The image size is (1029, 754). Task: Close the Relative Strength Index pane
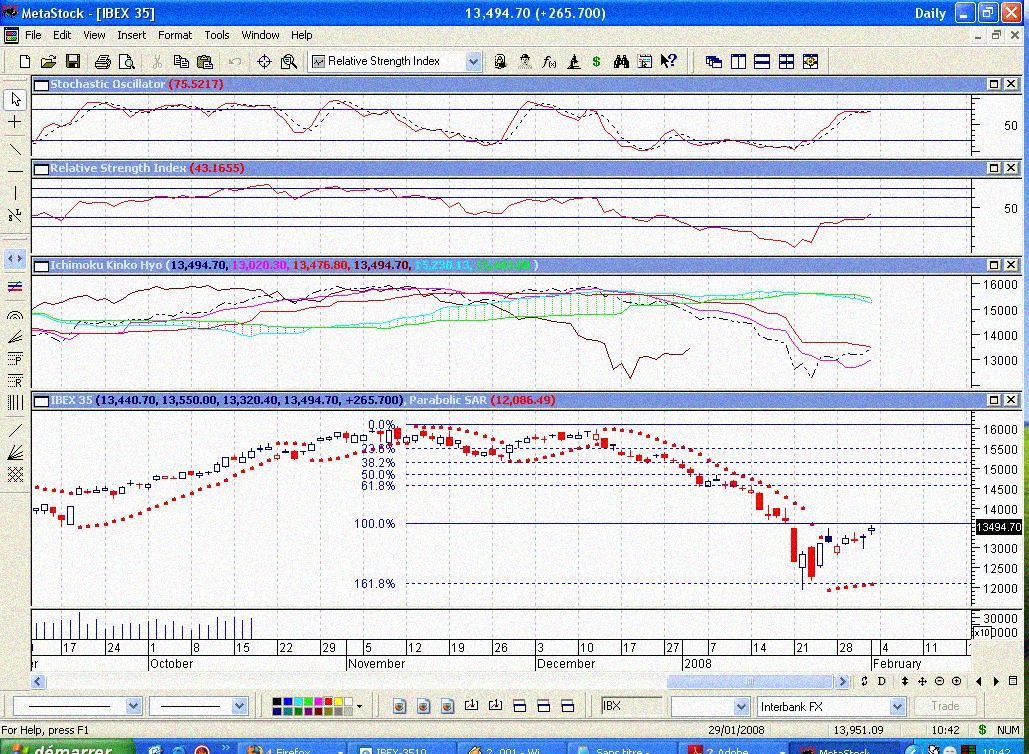[x=1011, y=168]
